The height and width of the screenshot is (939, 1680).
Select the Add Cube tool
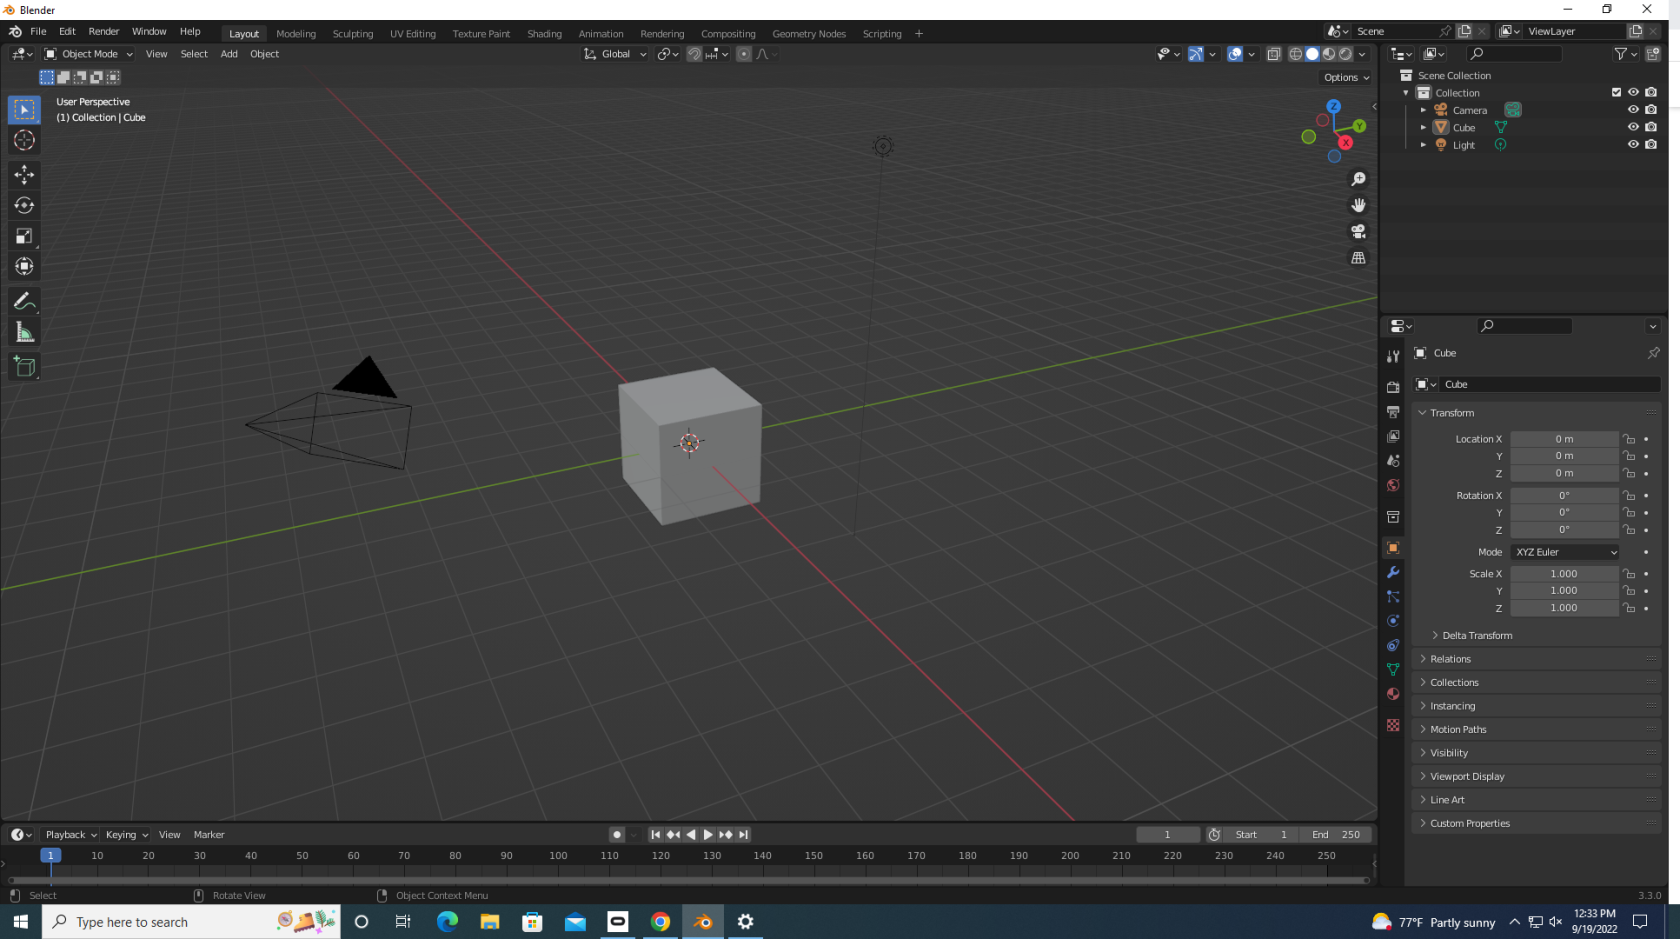(24, 367)
